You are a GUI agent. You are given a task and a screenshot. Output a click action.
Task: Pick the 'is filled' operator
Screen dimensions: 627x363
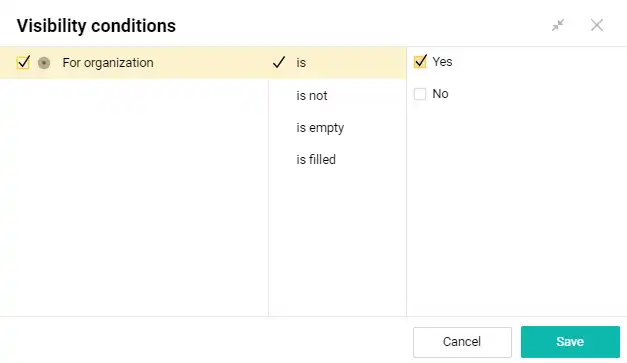point(316,160)
